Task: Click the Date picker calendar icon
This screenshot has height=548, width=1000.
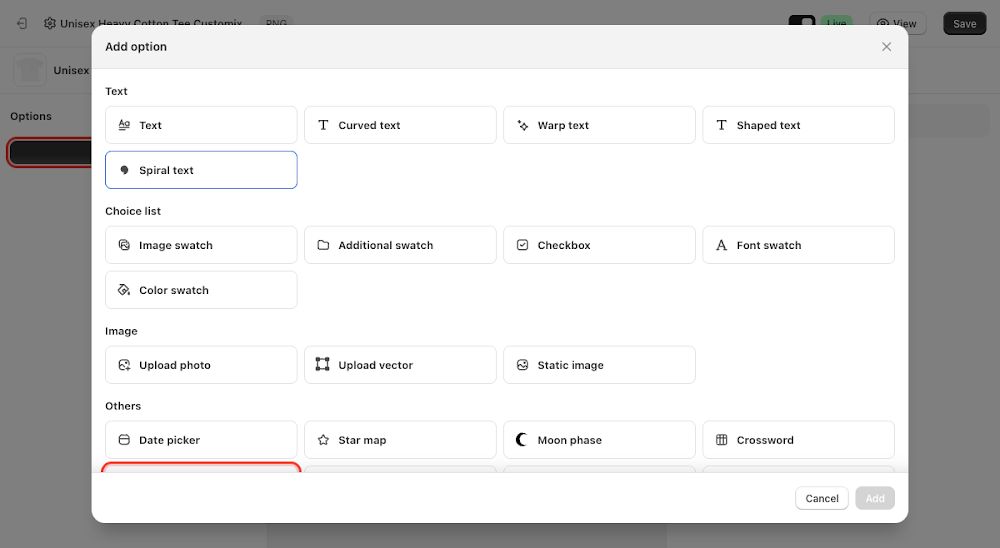Action: [124, 440]
